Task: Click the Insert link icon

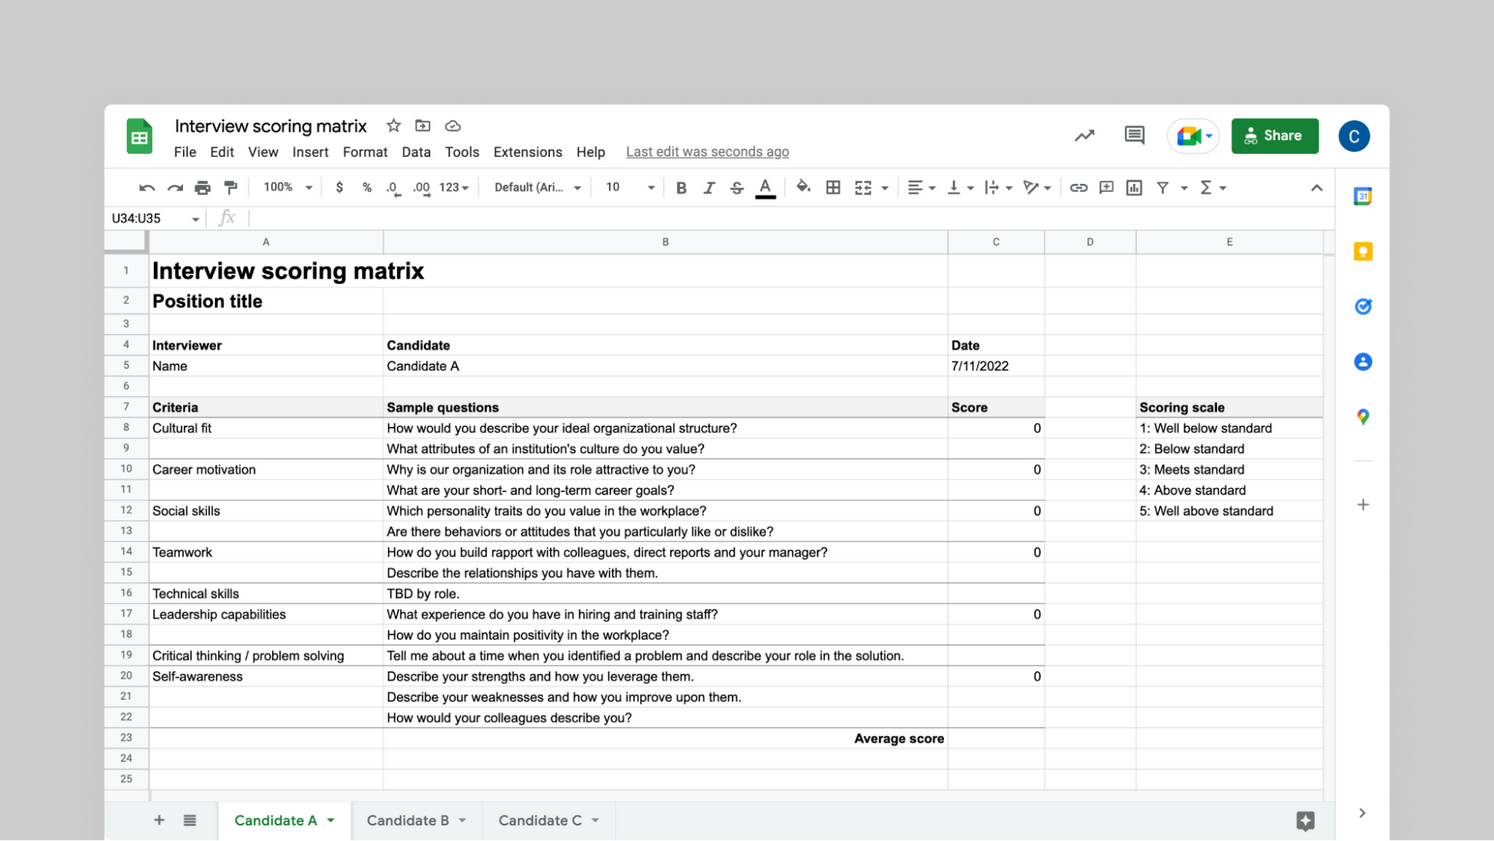Action: pos(1079,187)
